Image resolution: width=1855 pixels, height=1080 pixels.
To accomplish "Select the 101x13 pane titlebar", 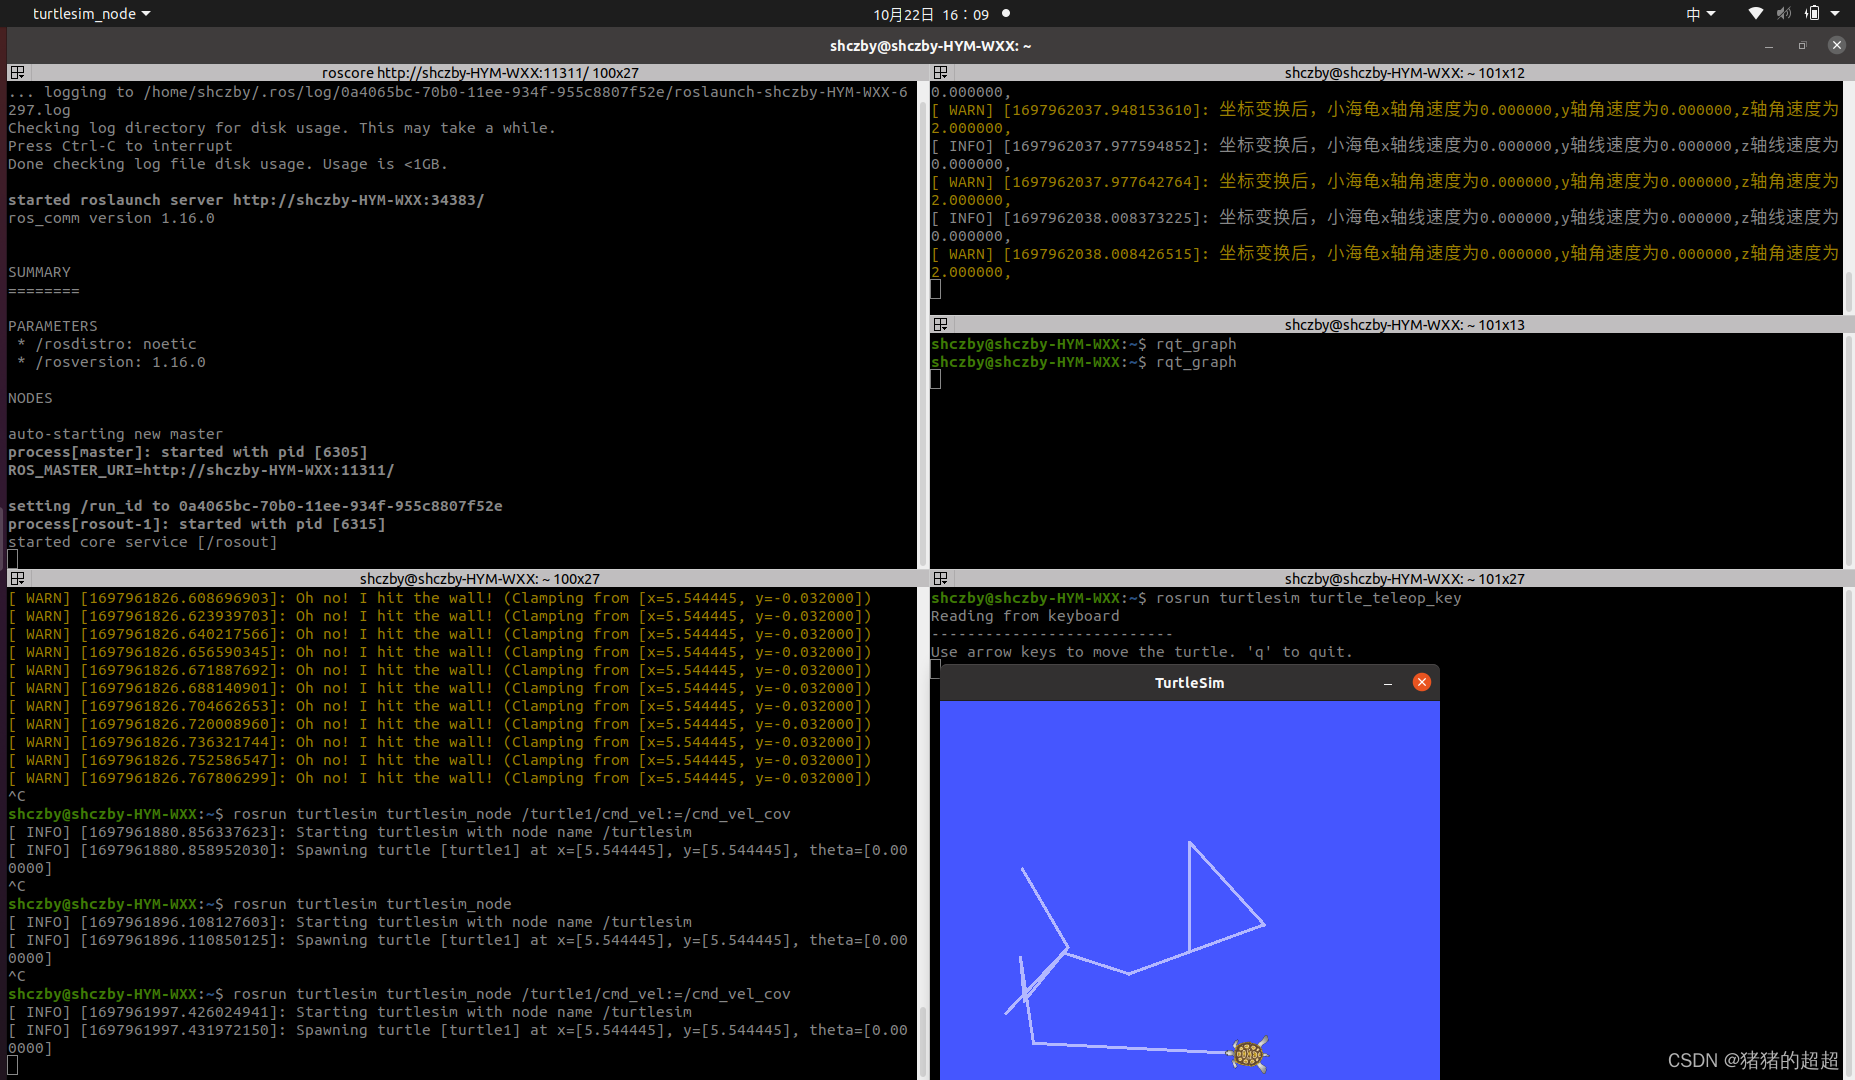I will 1404,325.
